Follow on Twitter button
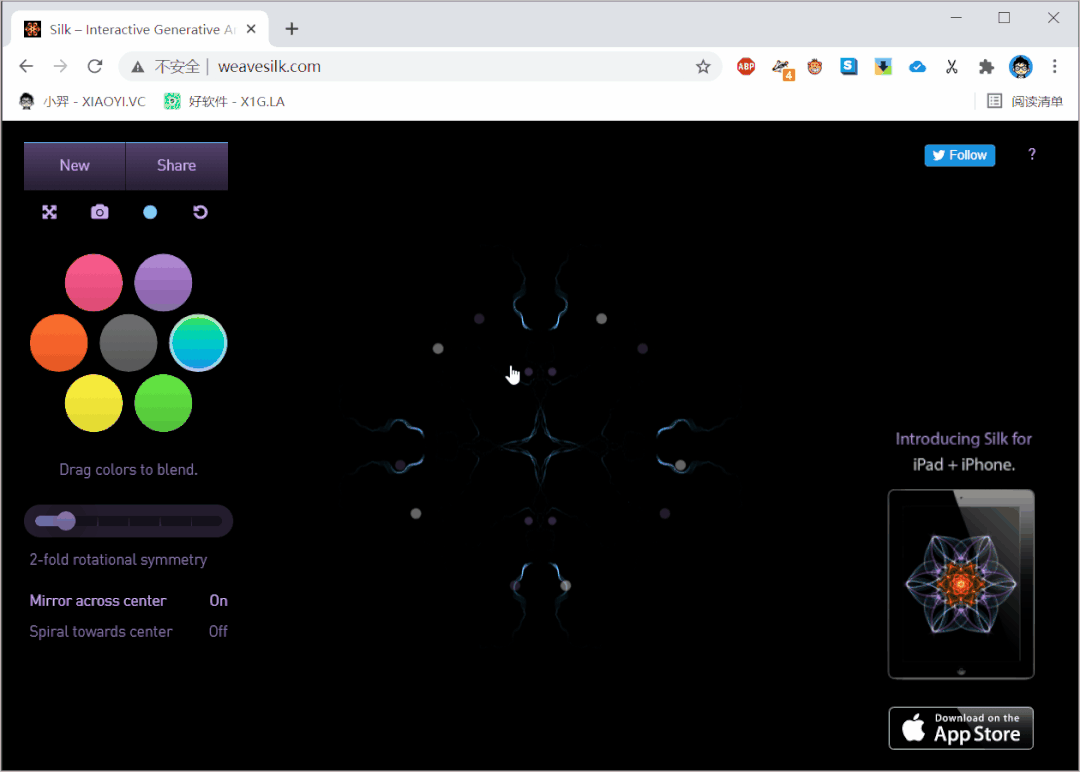 [x=959, y=155]
